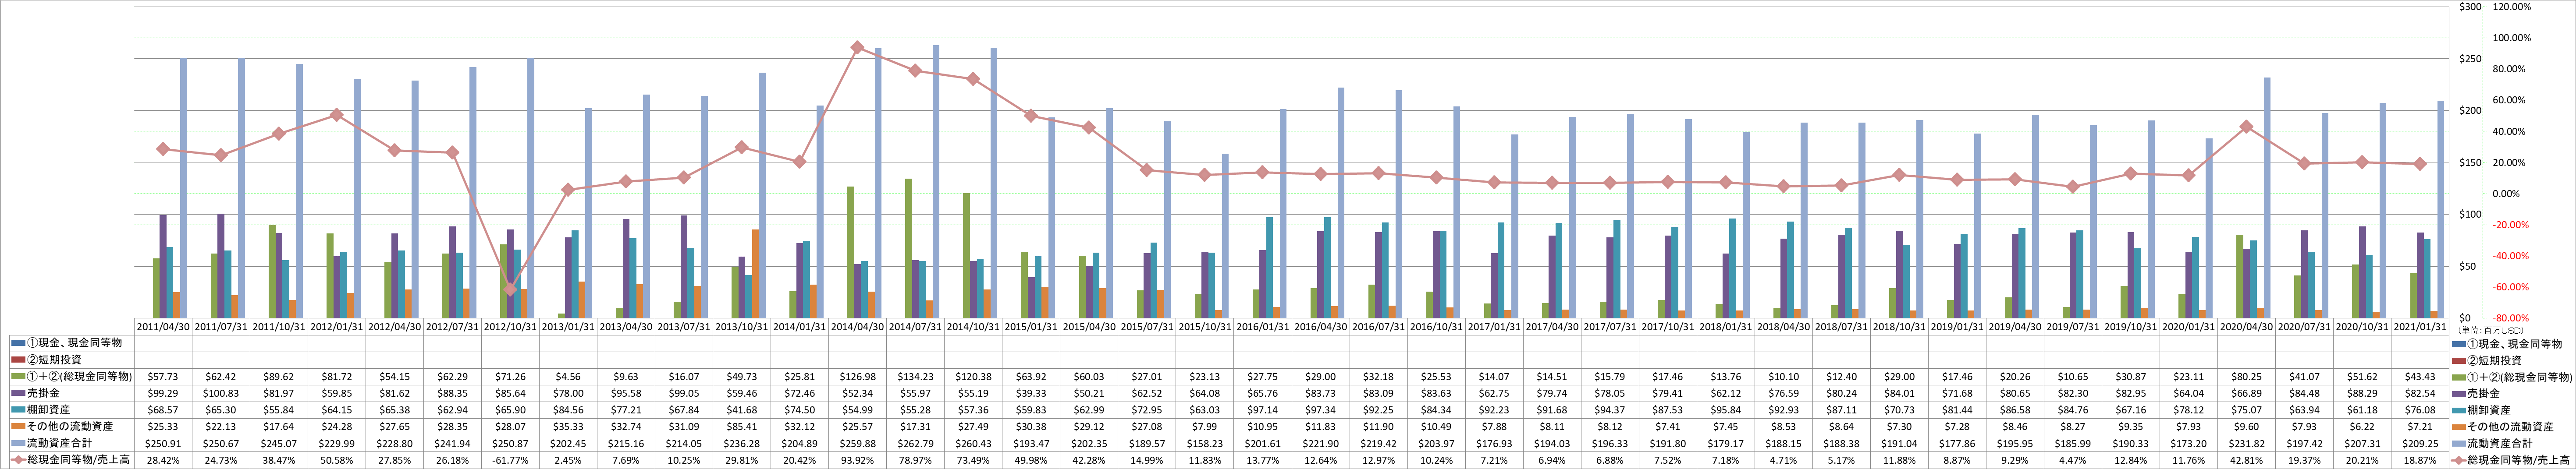The width and height of the screenshot is (2576, 469).
Task: Select the $57.73 cell for 2011/04/30
Action: [163, 377]
